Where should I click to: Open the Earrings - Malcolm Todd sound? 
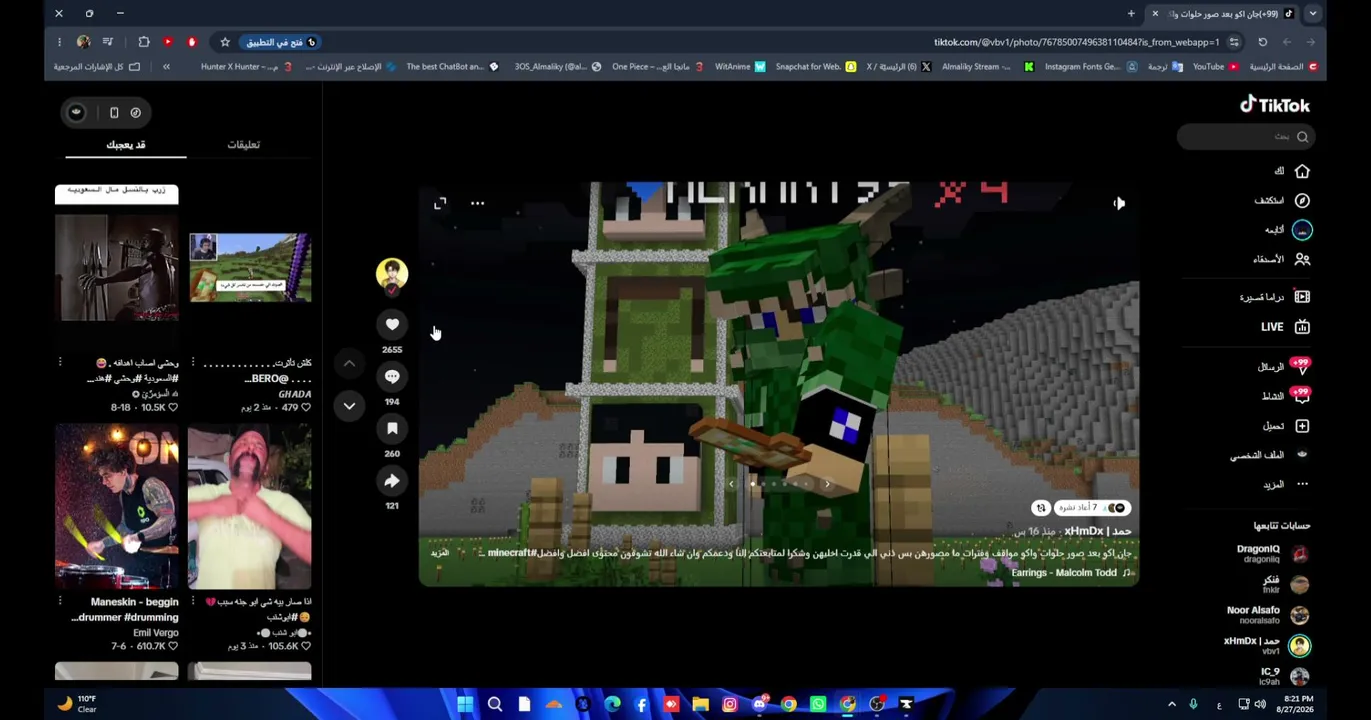pos(1073,573)
